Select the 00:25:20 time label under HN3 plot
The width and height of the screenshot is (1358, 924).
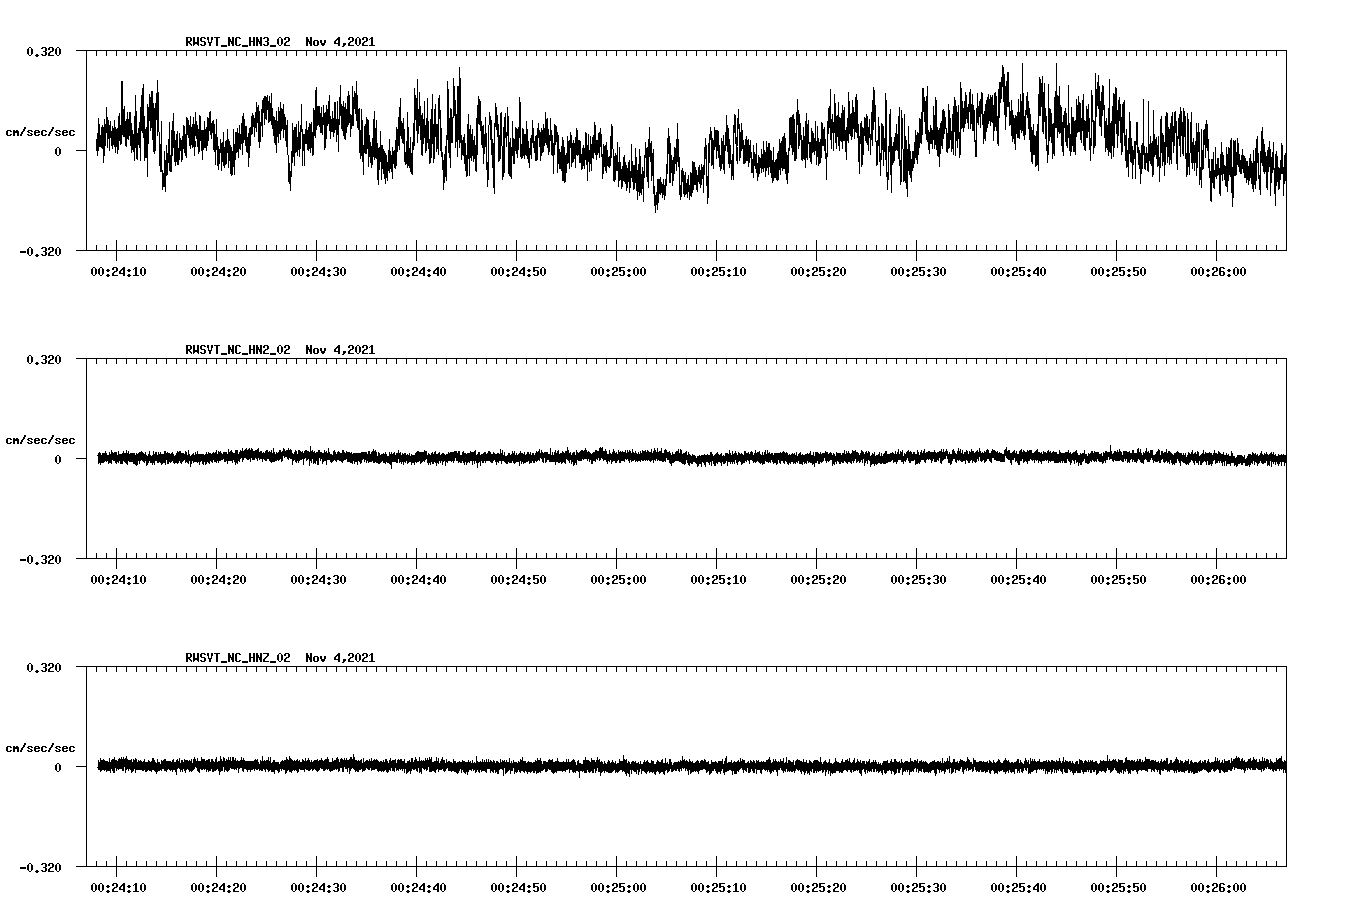pyautogui.click(x=819, y=272)
